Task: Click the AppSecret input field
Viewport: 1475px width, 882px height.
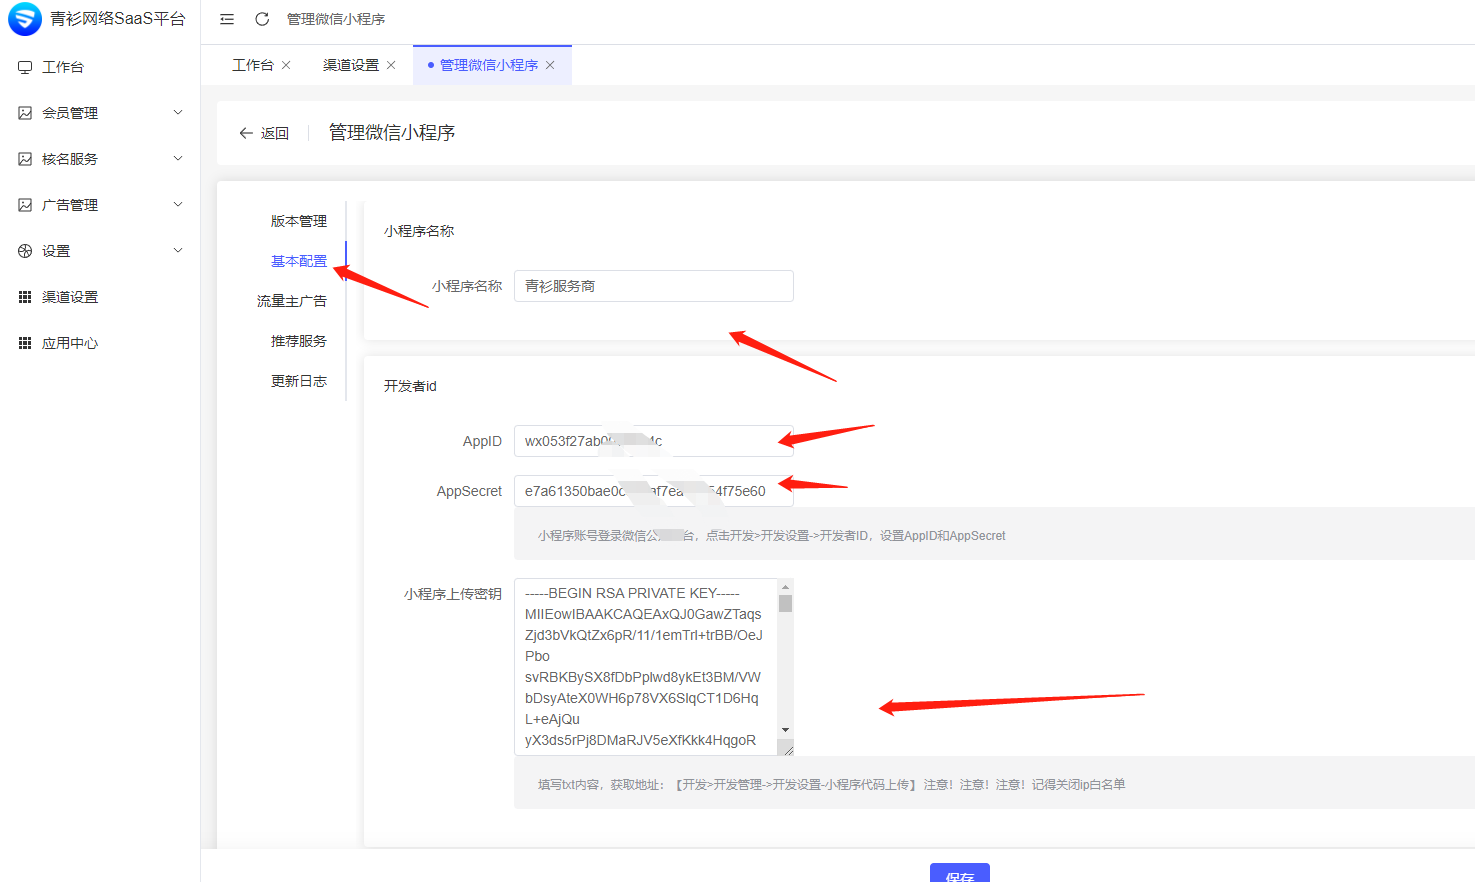Action: (654, 491)
